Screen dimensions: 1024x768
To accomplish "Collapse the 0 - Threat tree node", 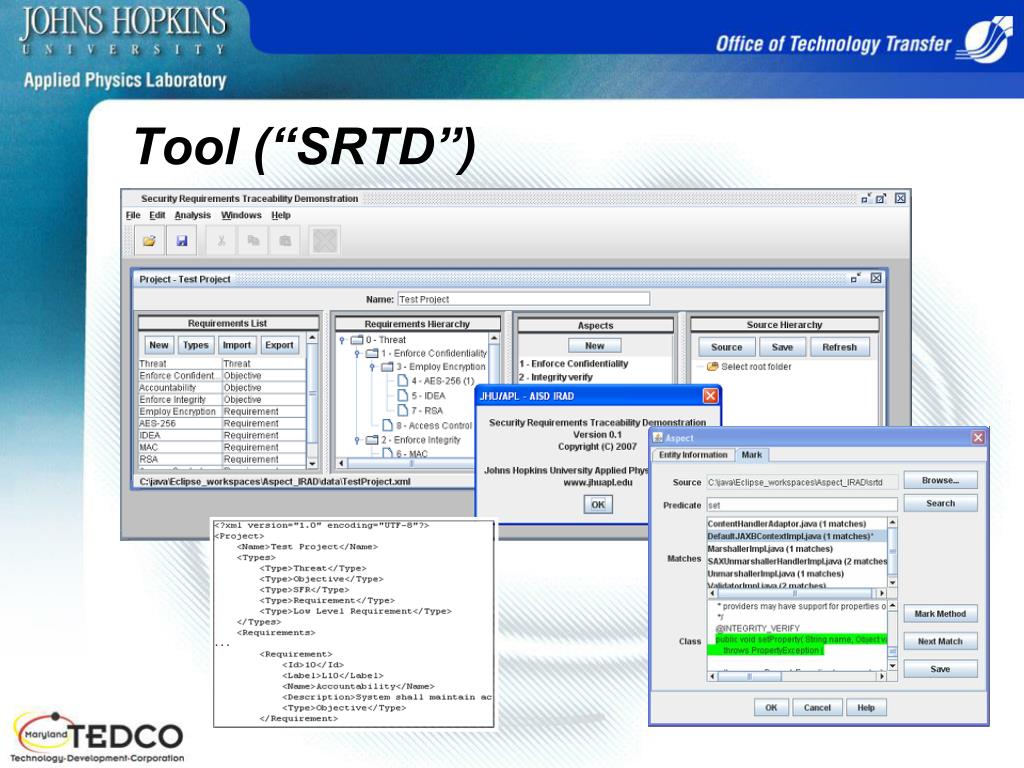I will click(342, 340).
